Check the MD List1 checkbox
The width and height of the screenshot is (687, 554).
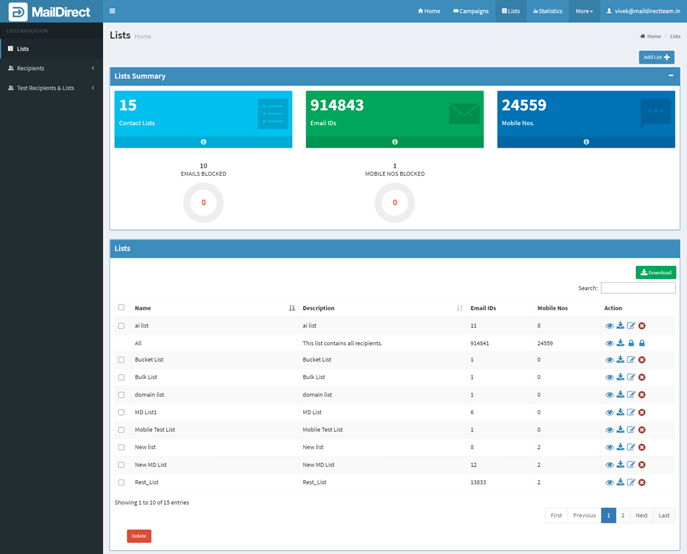[x=122, y=412]
